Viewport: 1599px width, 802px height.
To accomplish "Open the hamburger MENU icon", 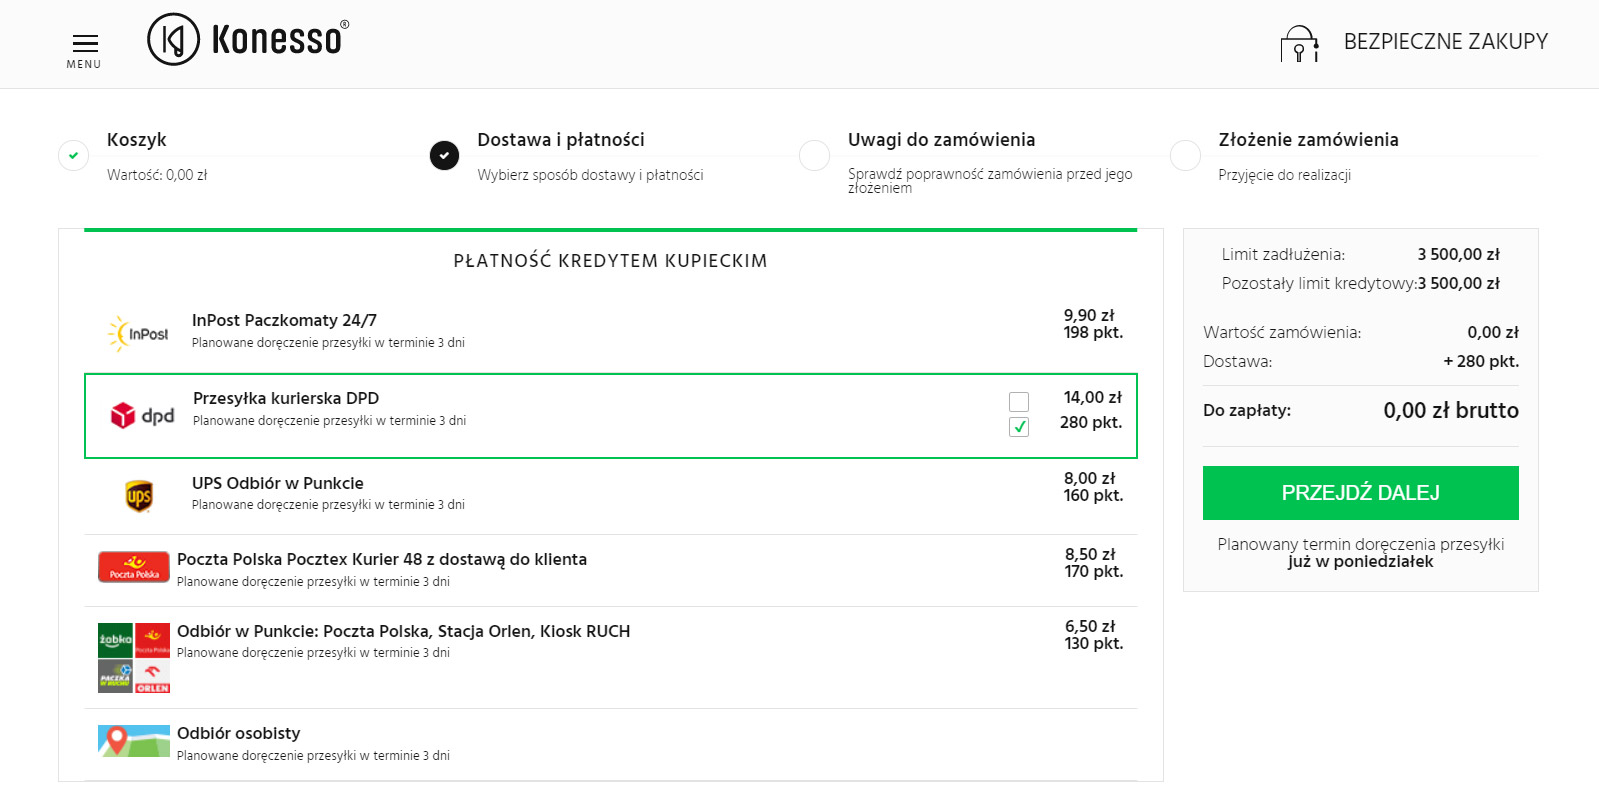I will (x=85, y=44).
